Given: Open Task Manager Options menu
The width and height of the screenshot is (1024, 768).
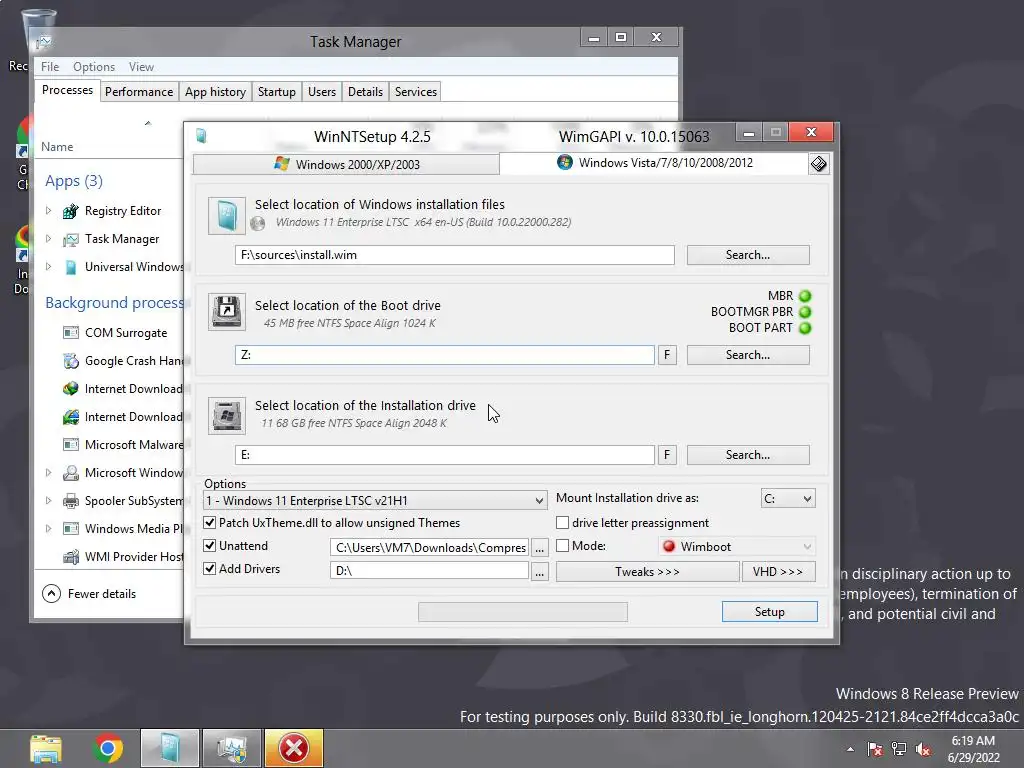Looking at the screenshot, I should (x=94, y=67).
